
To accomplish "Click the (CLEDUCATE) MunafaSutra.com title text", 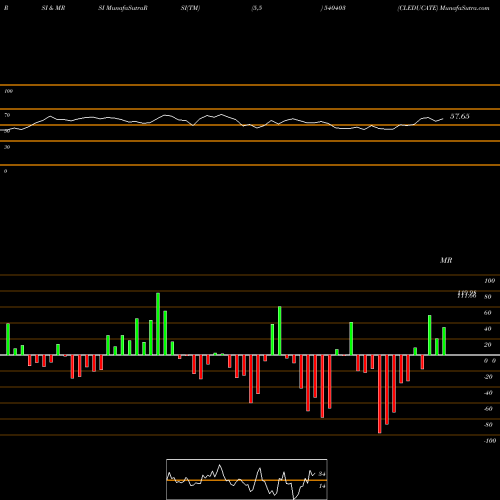I will [443, 8].
